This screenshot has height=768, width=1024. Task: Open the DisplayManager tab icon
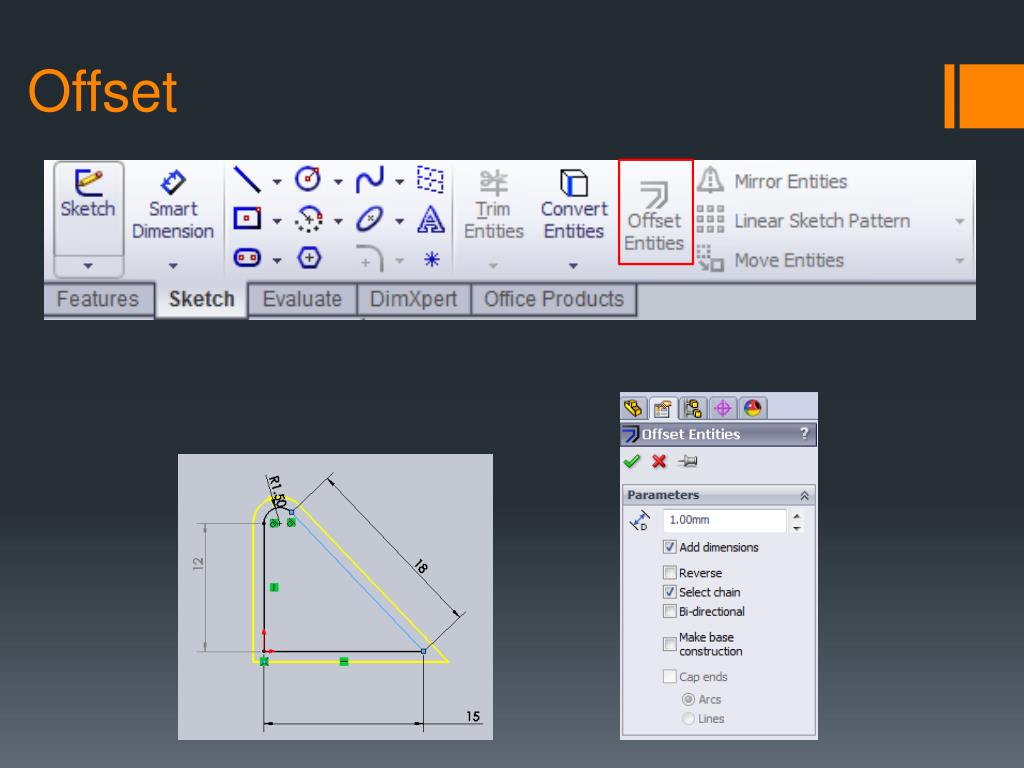(x=752, y=409)
